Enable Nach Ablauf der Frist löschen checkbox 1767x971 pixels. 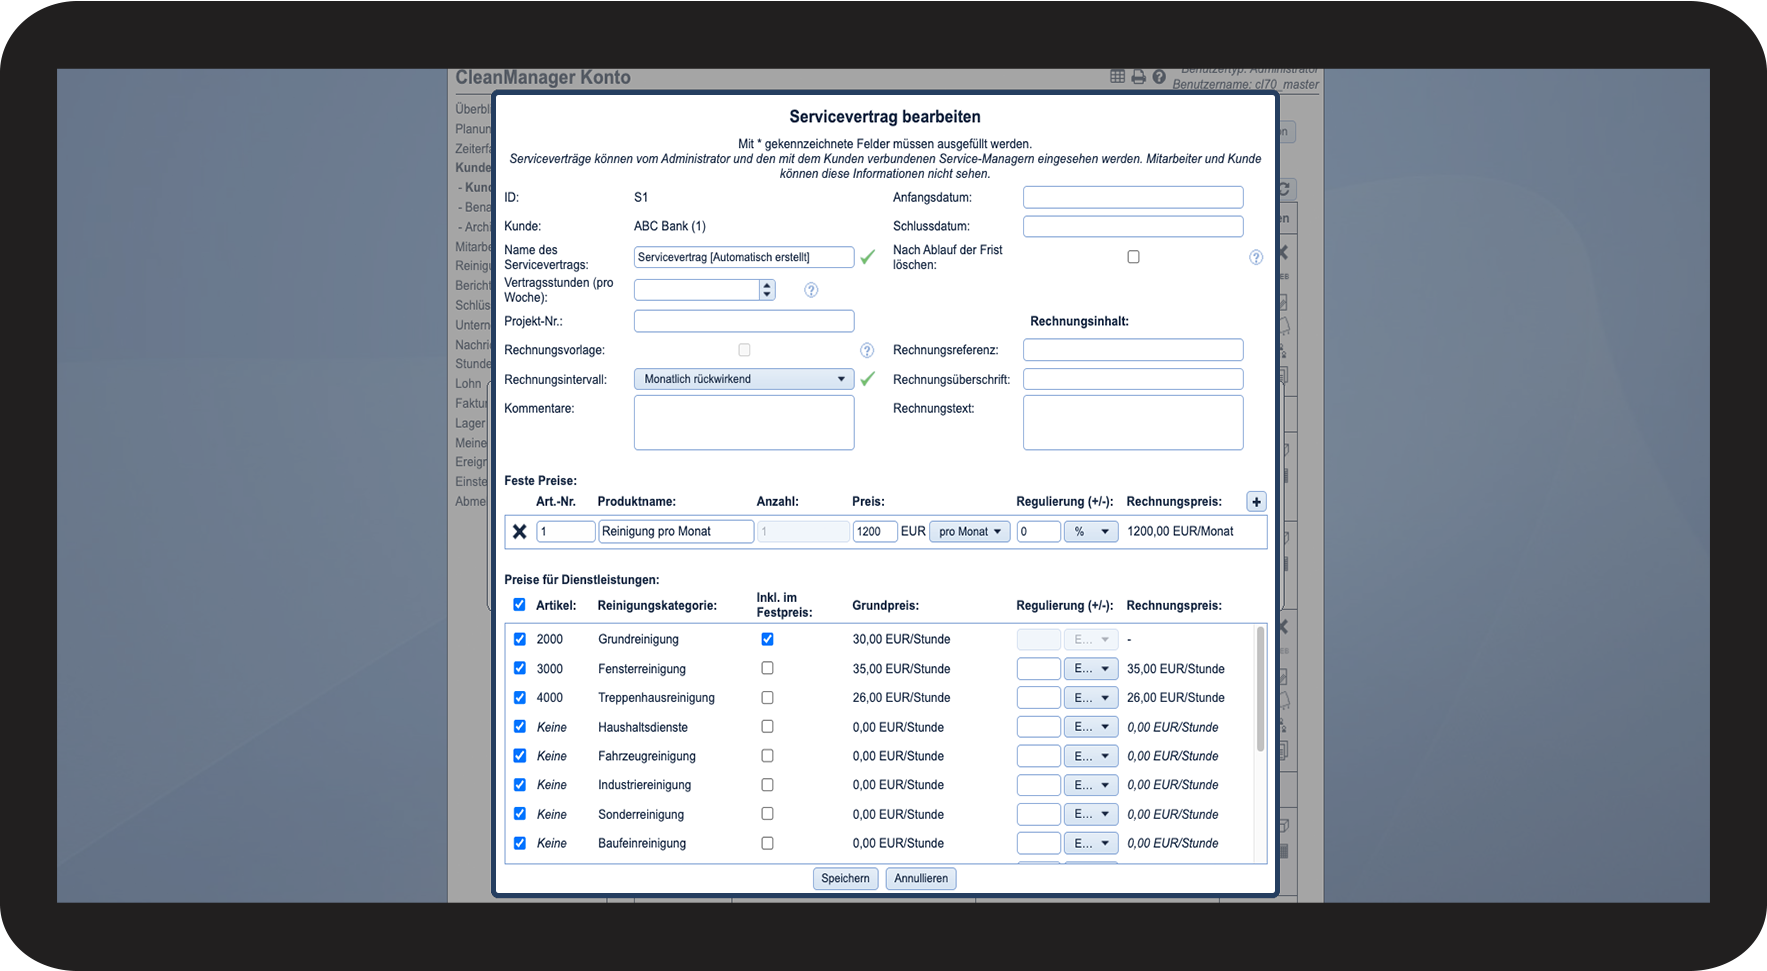tap(1133, 257)
